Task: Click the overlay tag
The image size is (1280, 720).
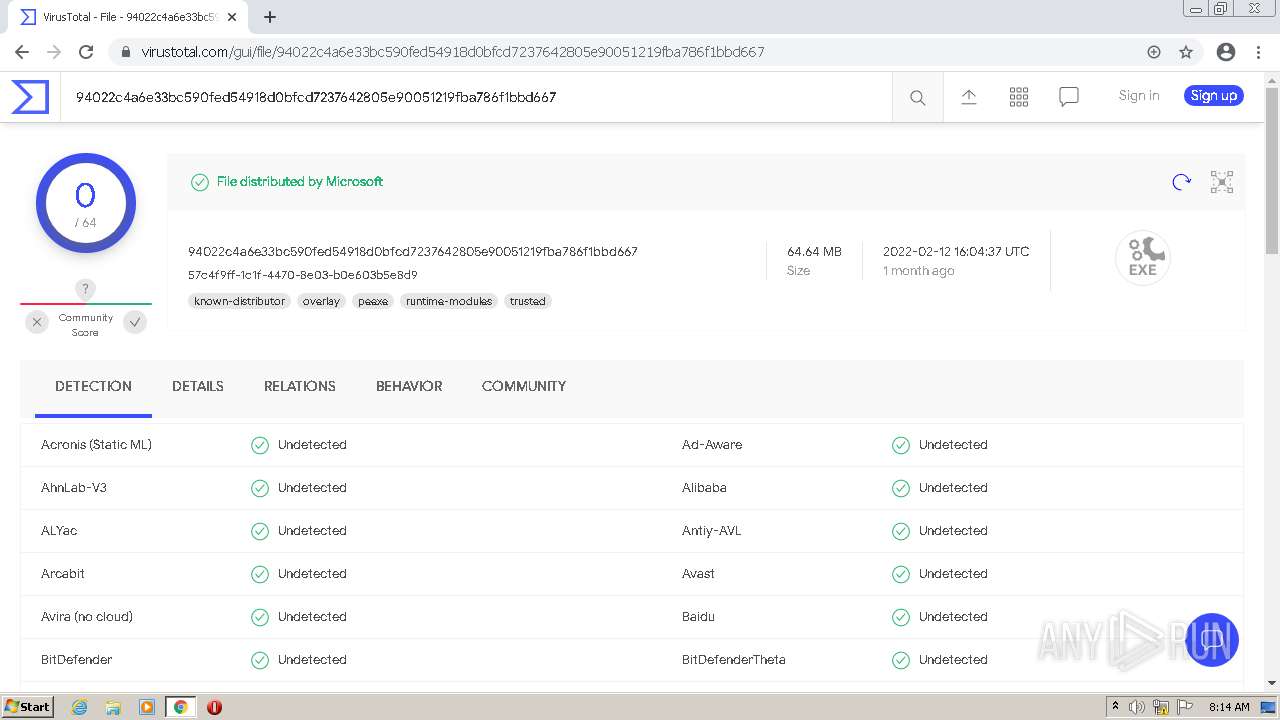Action: 321,301
